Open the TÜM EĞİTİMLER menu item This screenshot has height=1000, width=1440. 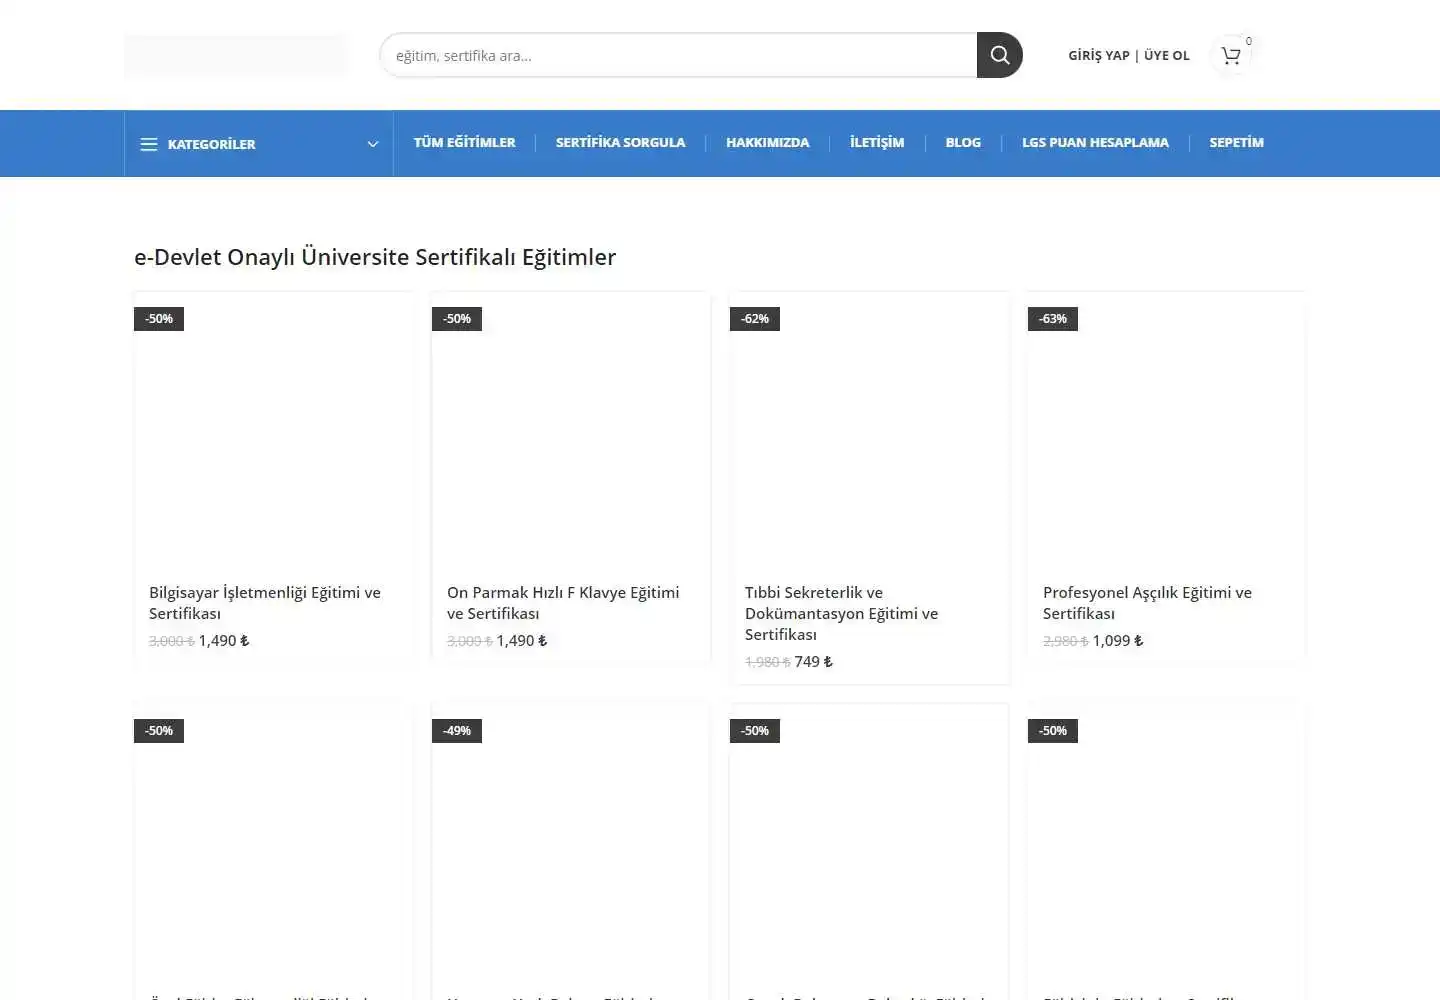point(465,142)
